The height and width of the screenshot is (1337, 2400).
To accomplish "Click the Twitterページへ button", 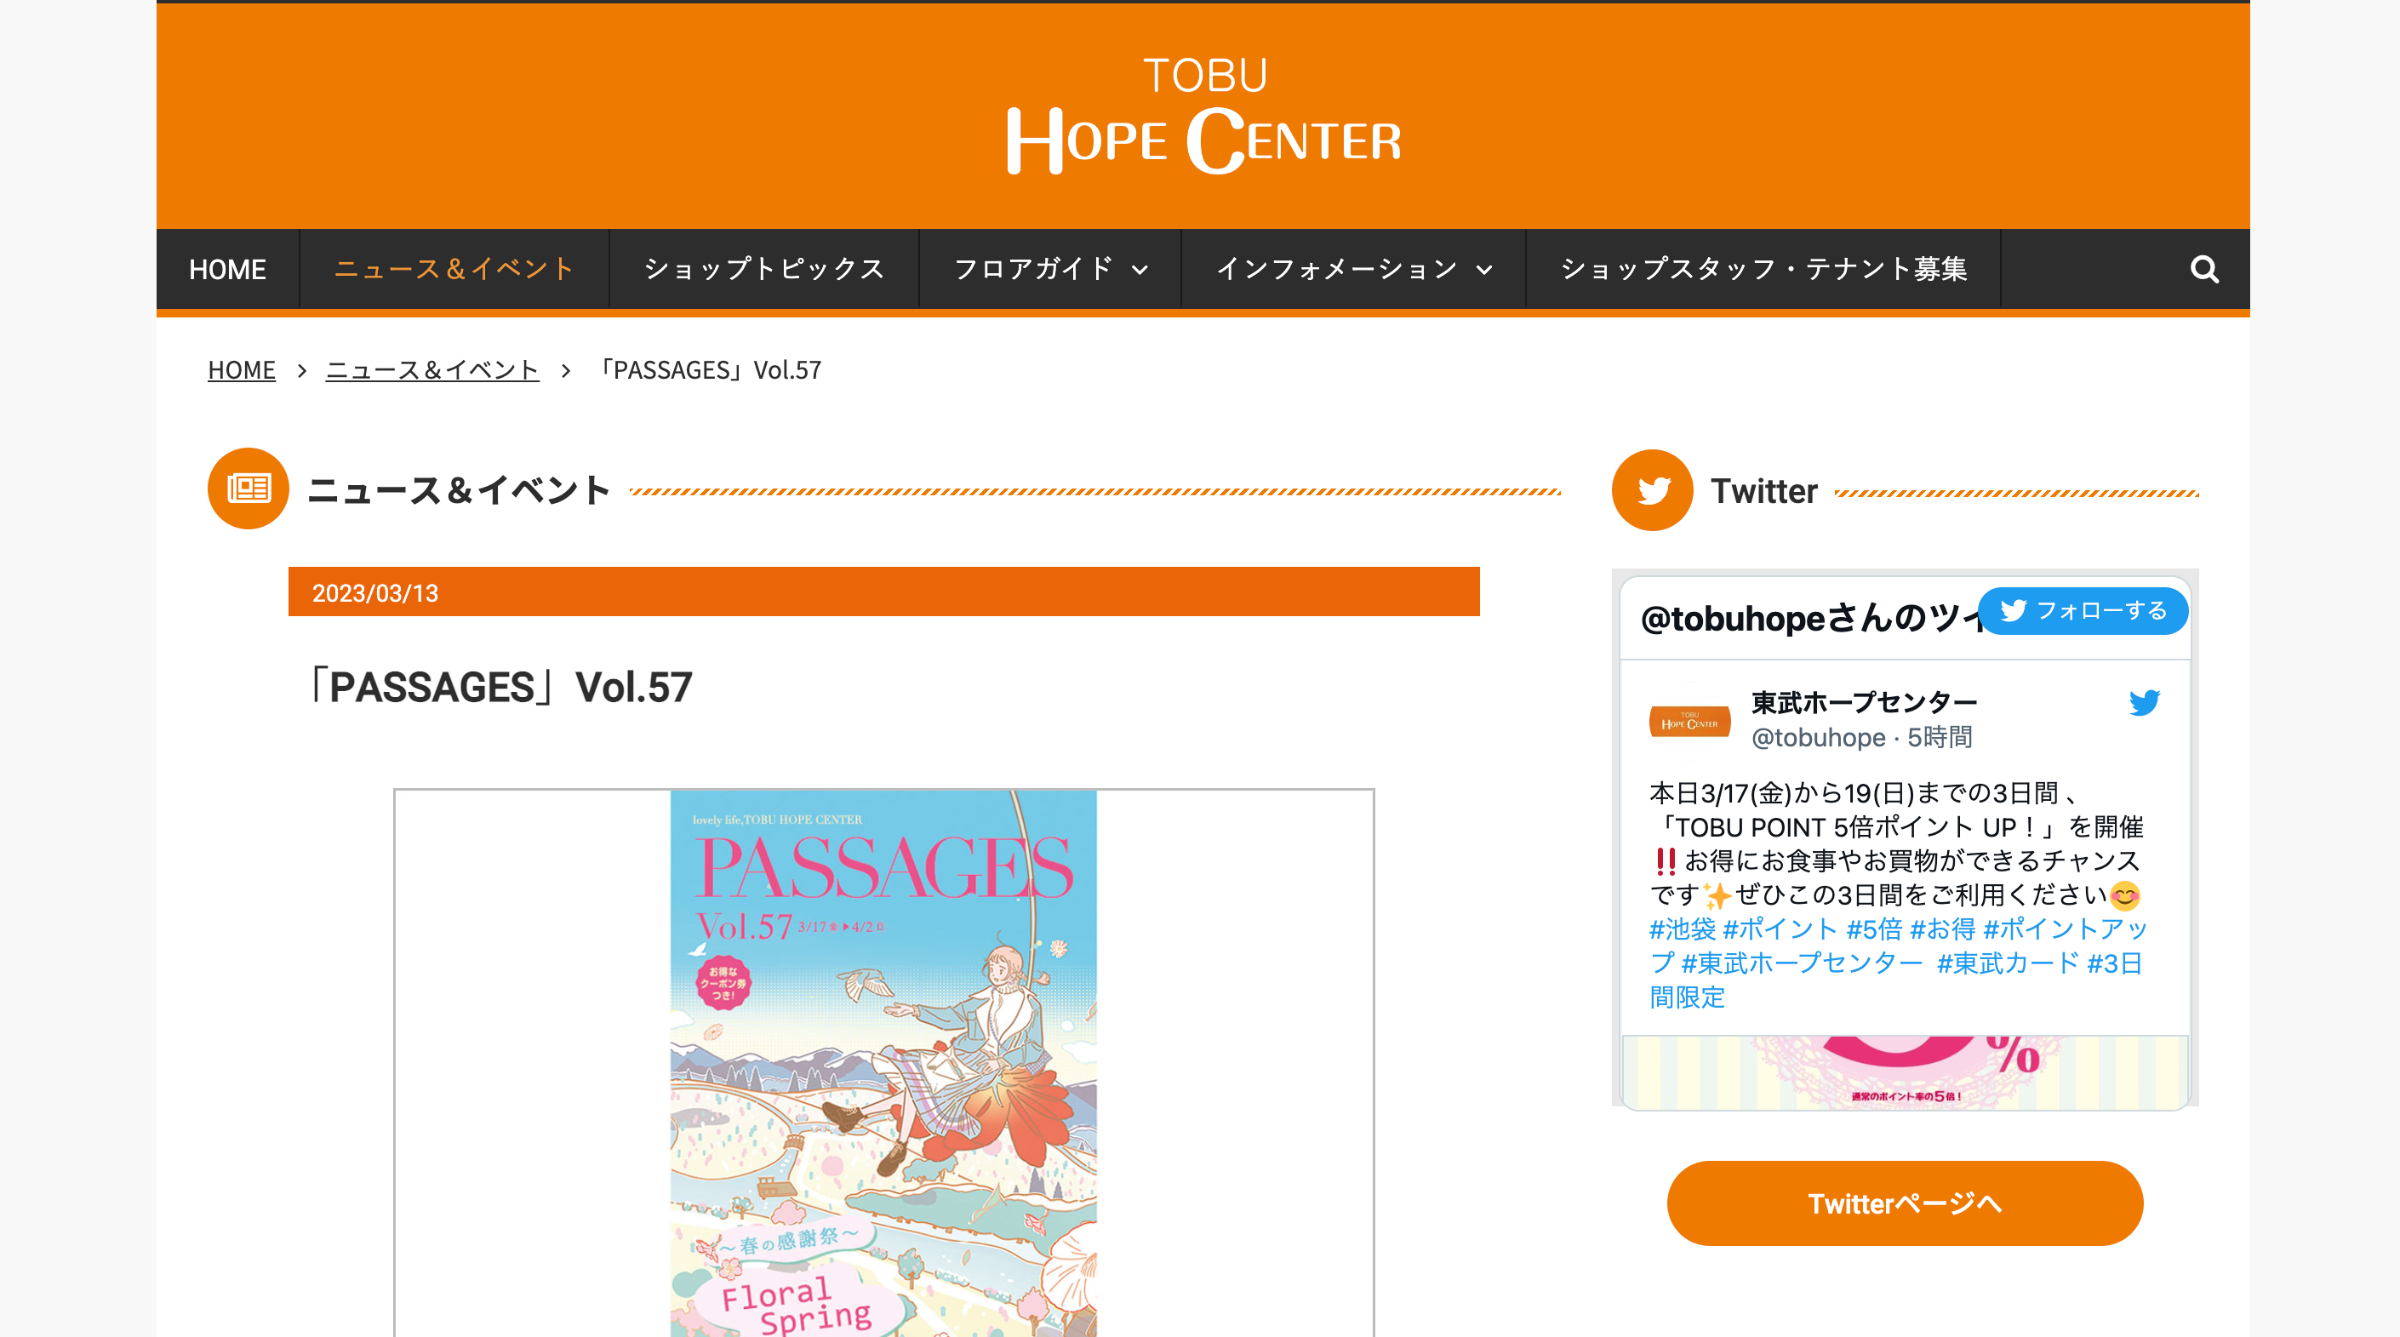I will coord(1905,1203).
